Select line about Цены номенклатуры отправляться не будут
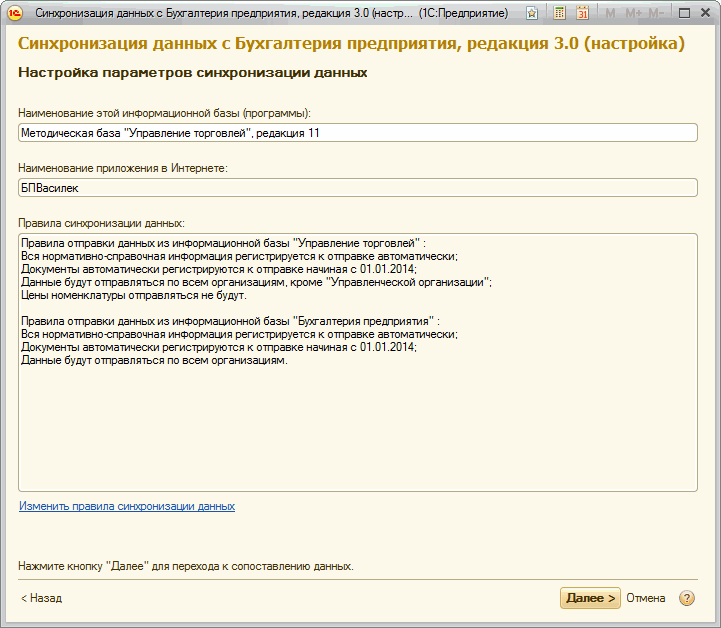 pyautogui.click(x=134, y=295)
